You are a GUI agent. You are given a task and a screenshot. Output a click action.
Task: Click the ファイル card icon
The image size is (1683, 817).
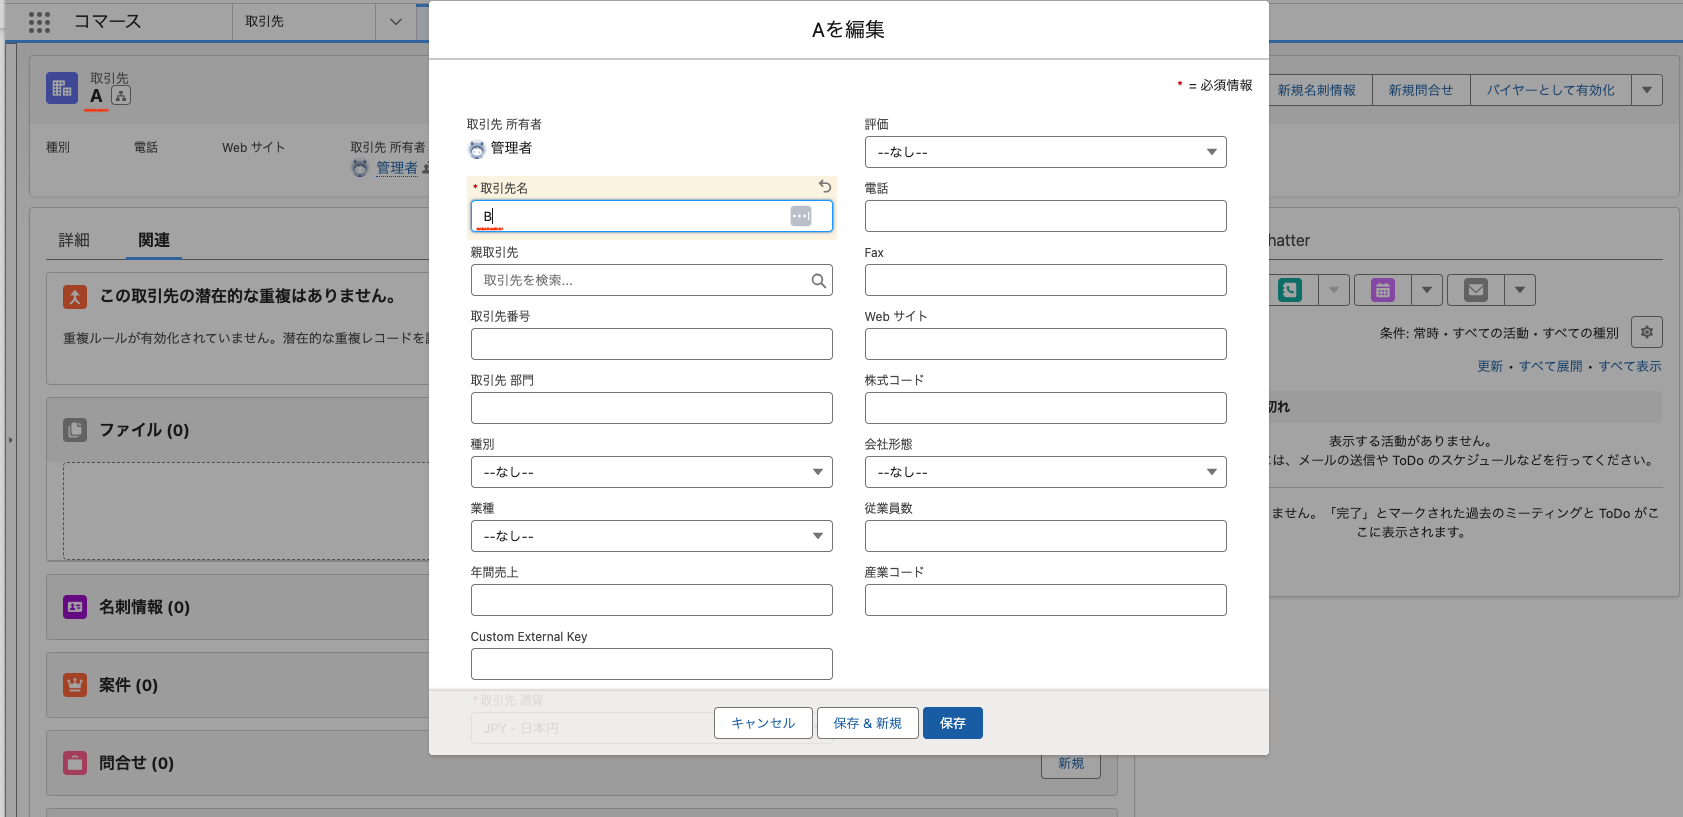pyautogui.click(x=75, y=430)
